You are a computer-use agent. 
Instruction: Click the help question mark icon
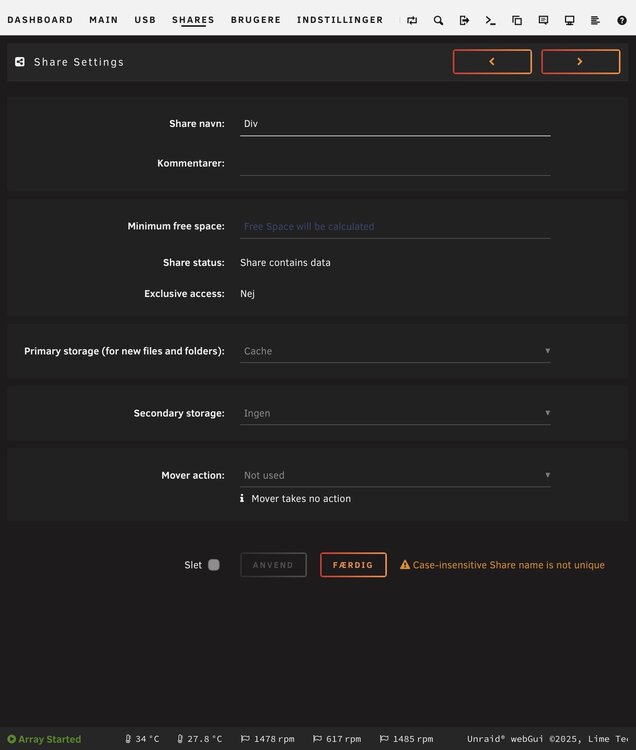coord(622,20)
